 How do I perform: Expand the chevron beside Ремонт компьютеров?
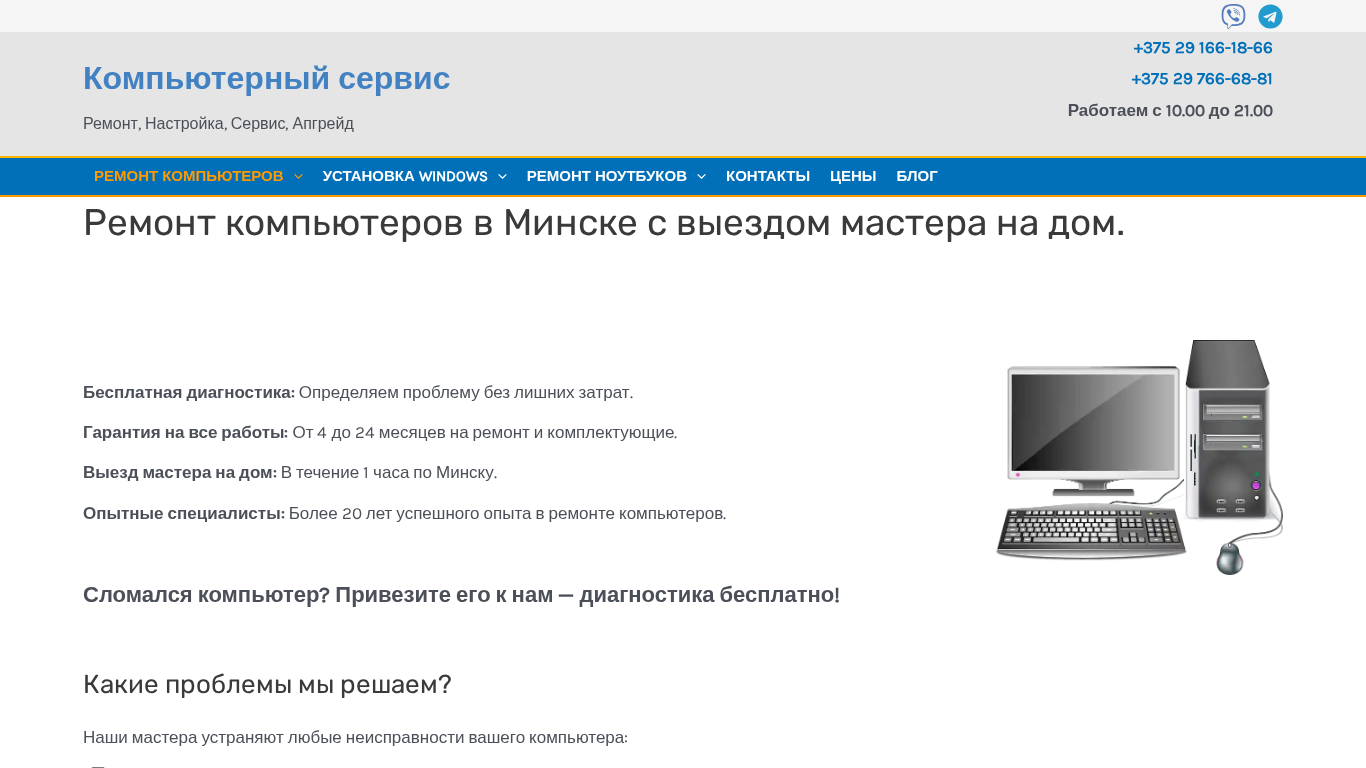tap(298, 177)
